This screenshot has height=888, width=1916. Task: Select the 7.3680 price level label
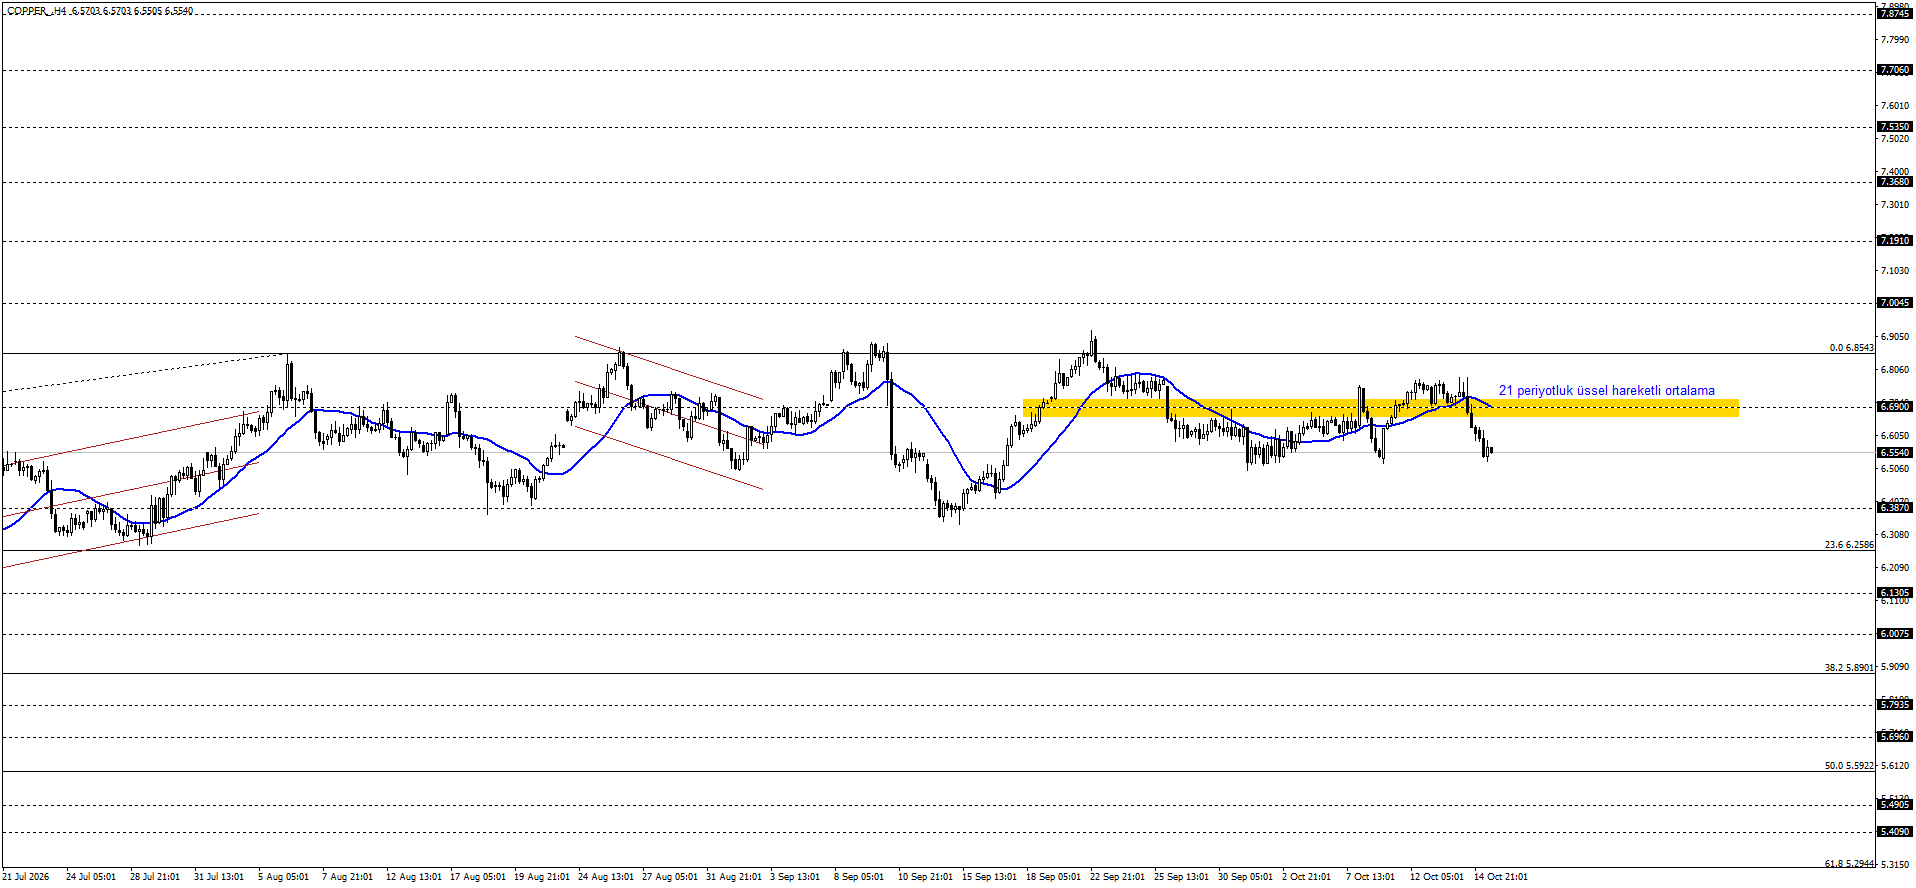coord(1895,182)
